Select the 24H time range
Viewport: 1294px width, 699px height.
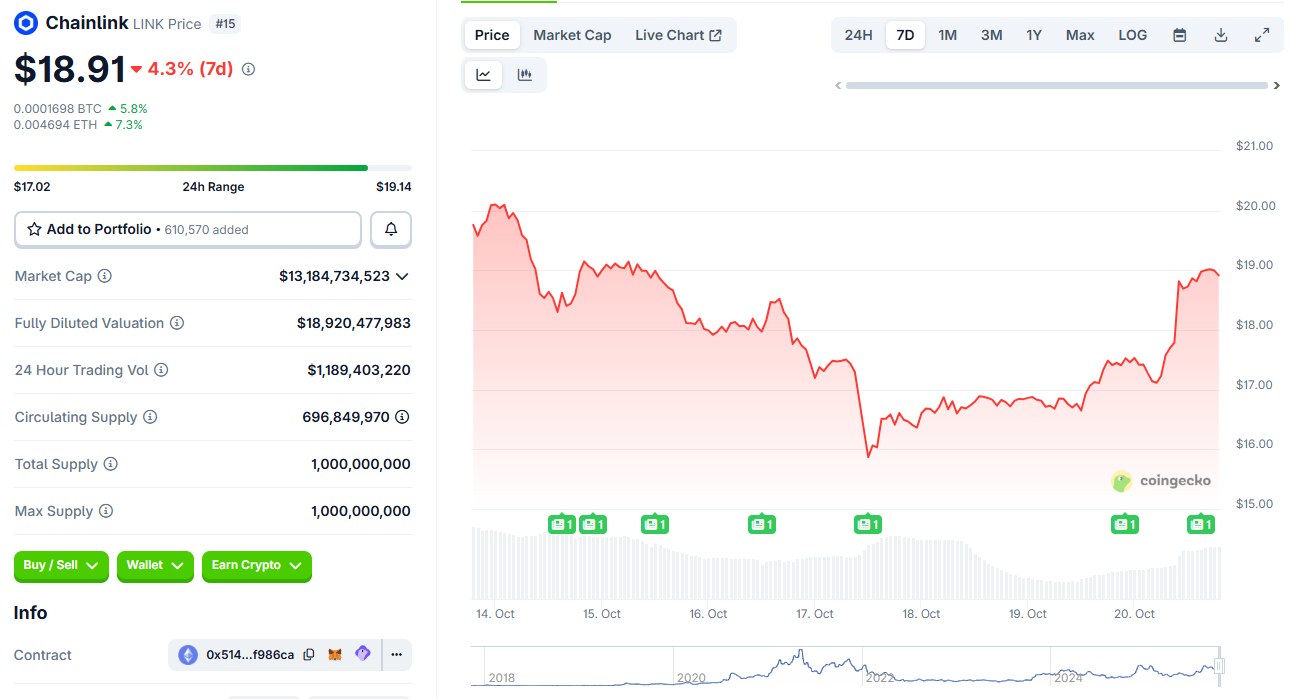(x=858, y=35)
